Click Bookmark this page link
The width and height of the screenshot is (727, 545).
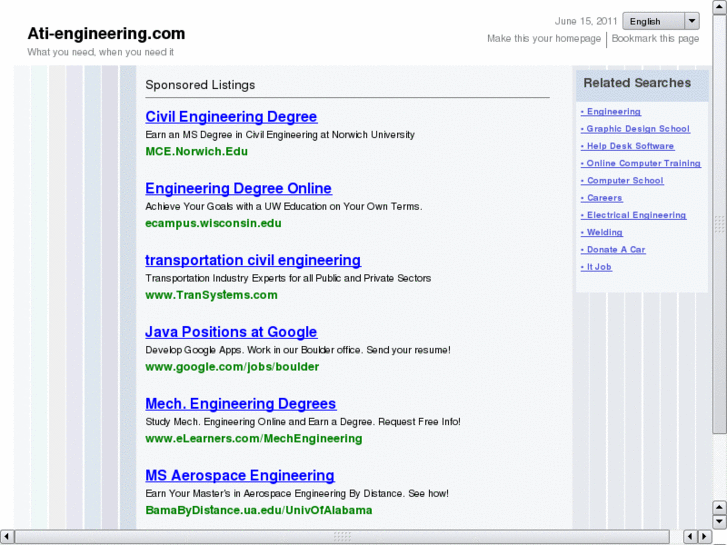(x=655, y=38)
